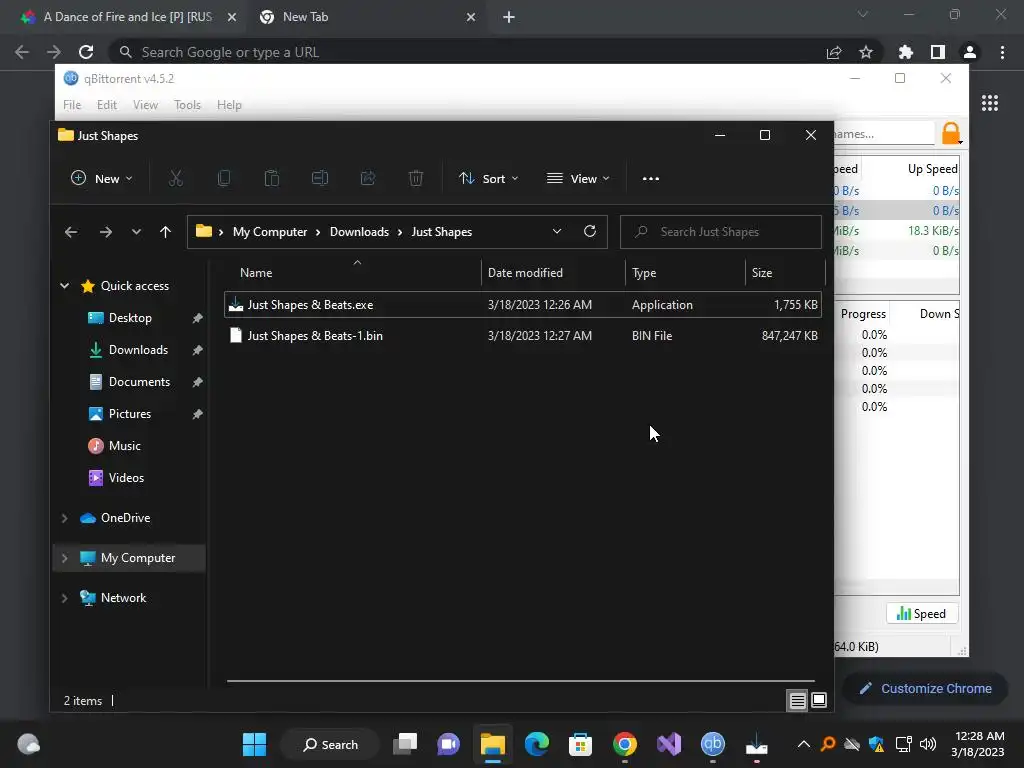The image size is (1024, 768).
Task: Open qBittorrent Tools menu
Action: pos(187,105)
